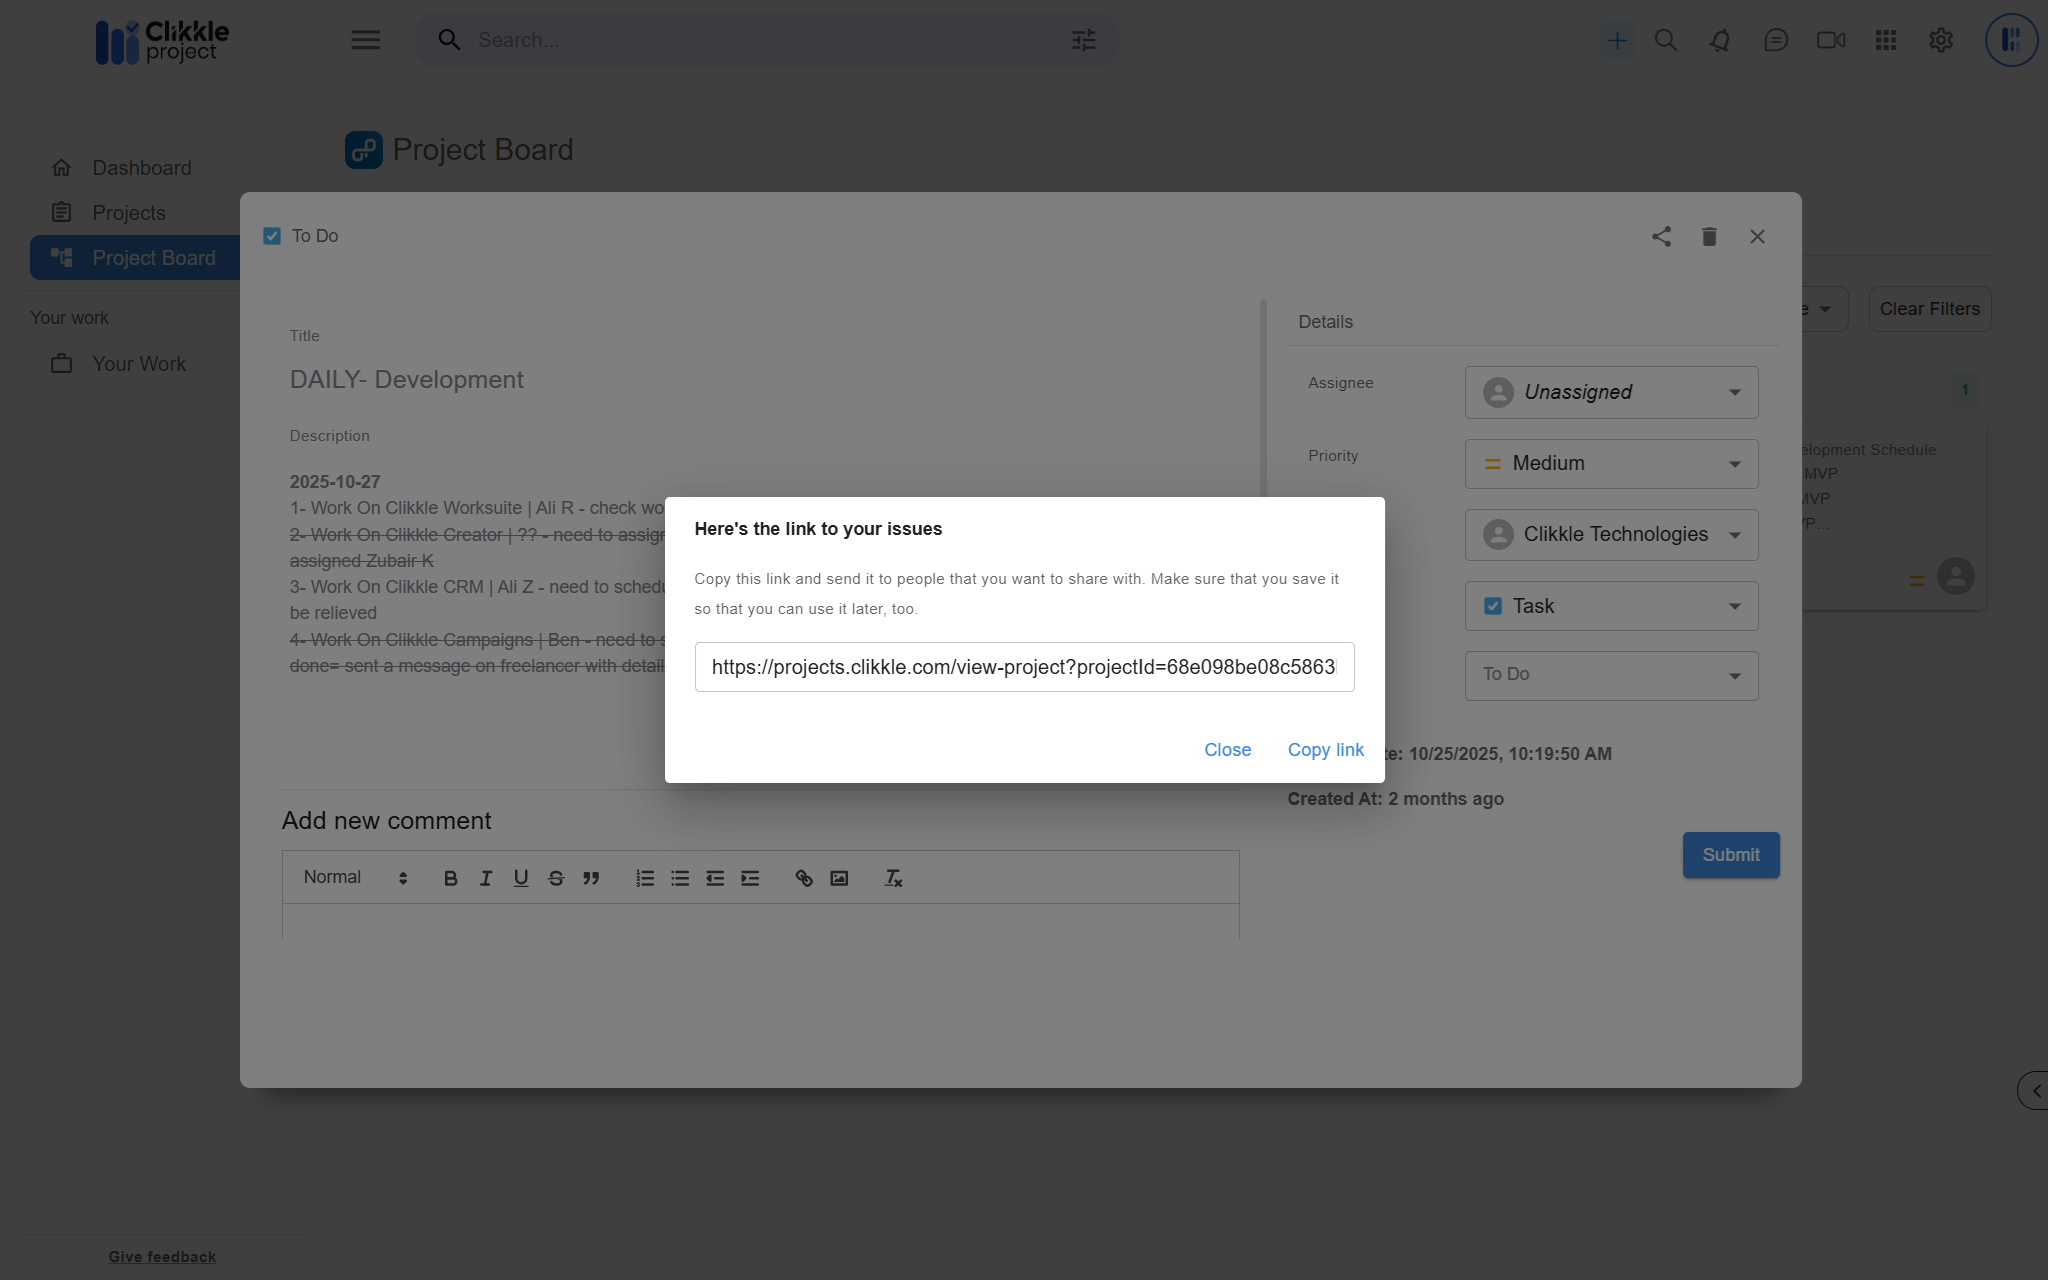This screenshot has width=2048, height=1280.
Task: Toggle bold formatting in comment editor
Action: point(450,878)
